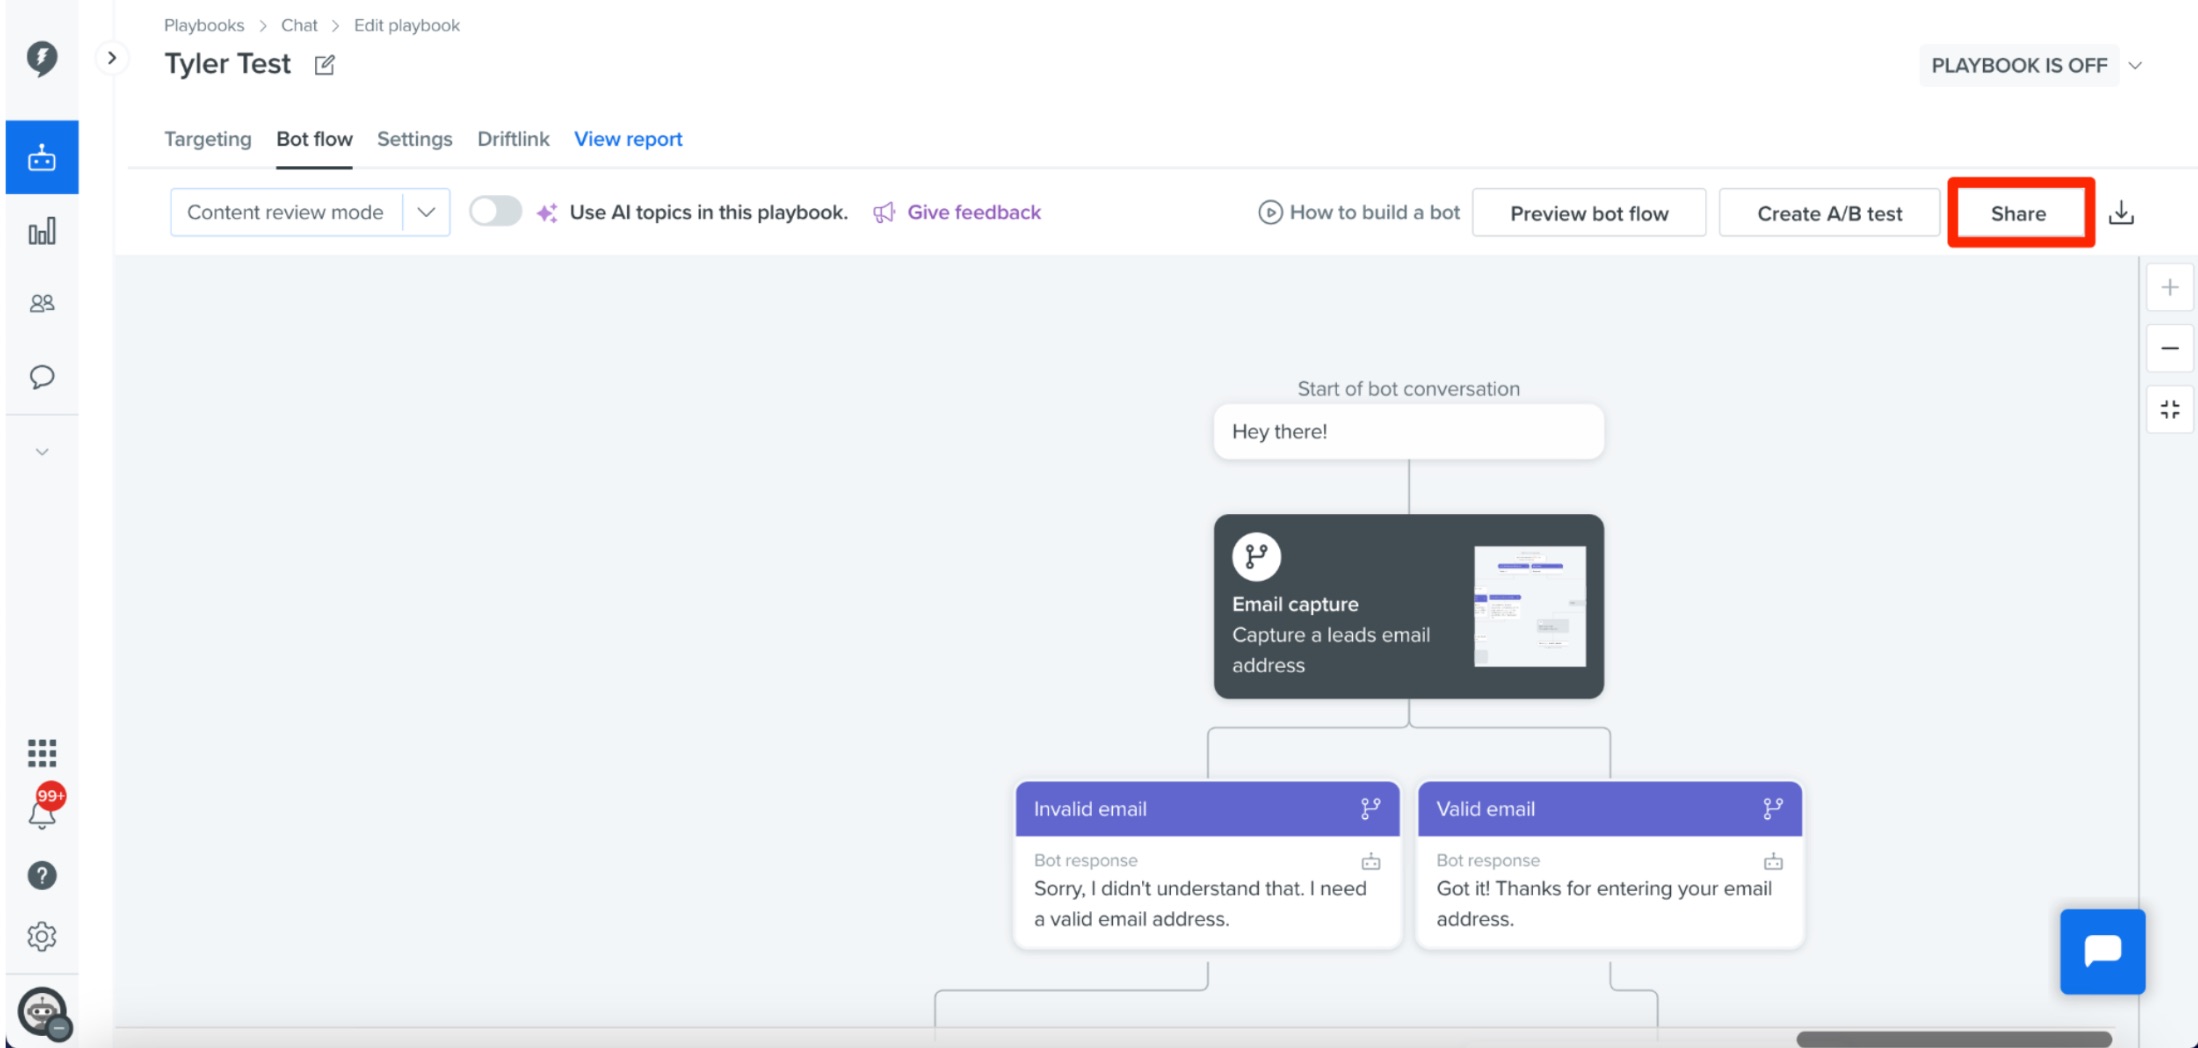Open the notifications bell with 99+ badge
Screen dimensions: 2198x1048
[44, 808]
